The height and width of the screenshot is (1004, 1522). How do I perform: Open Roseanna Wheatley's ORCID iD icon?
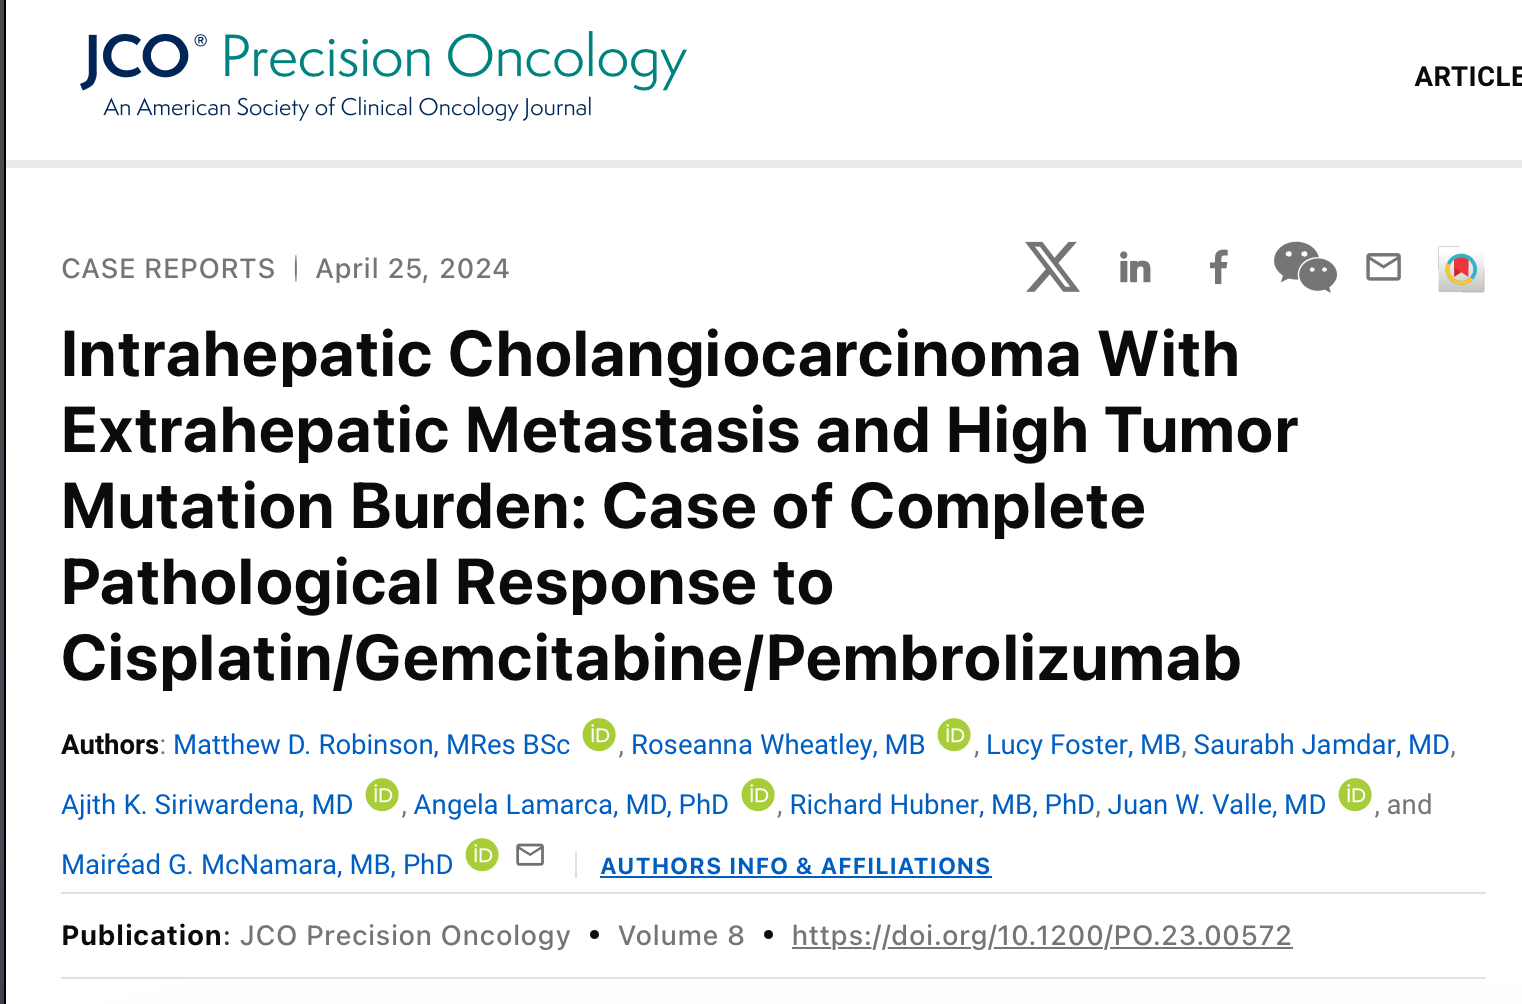(954, 735)
